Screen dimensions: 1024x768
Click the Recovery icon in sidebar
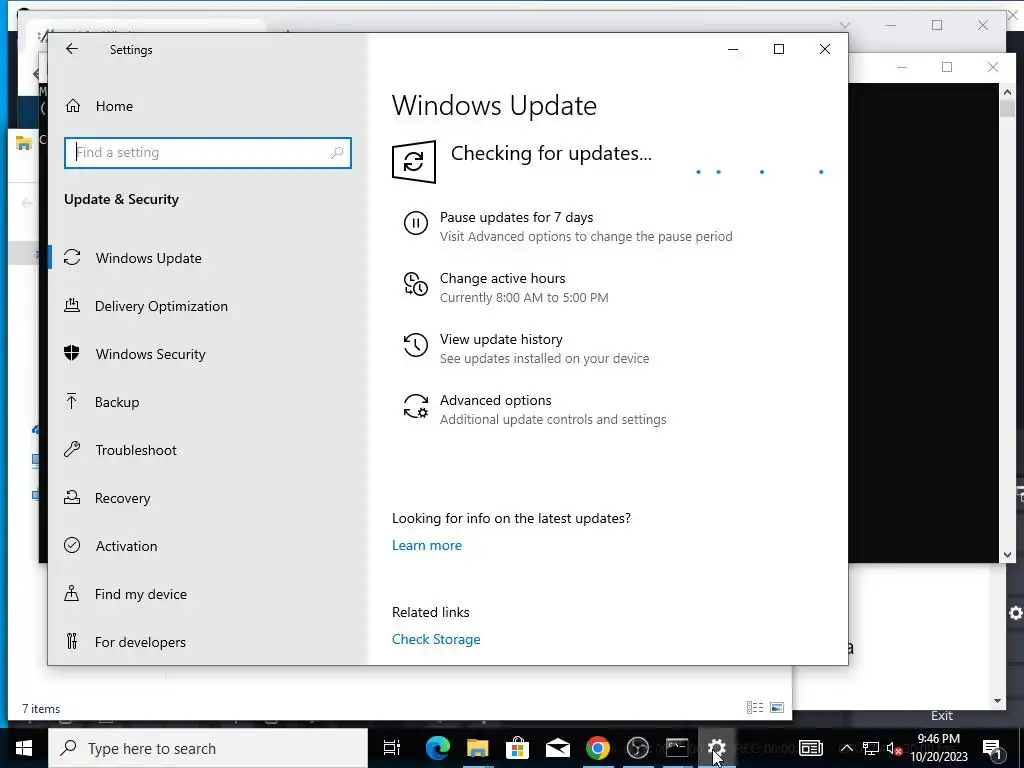pos(72,497)
